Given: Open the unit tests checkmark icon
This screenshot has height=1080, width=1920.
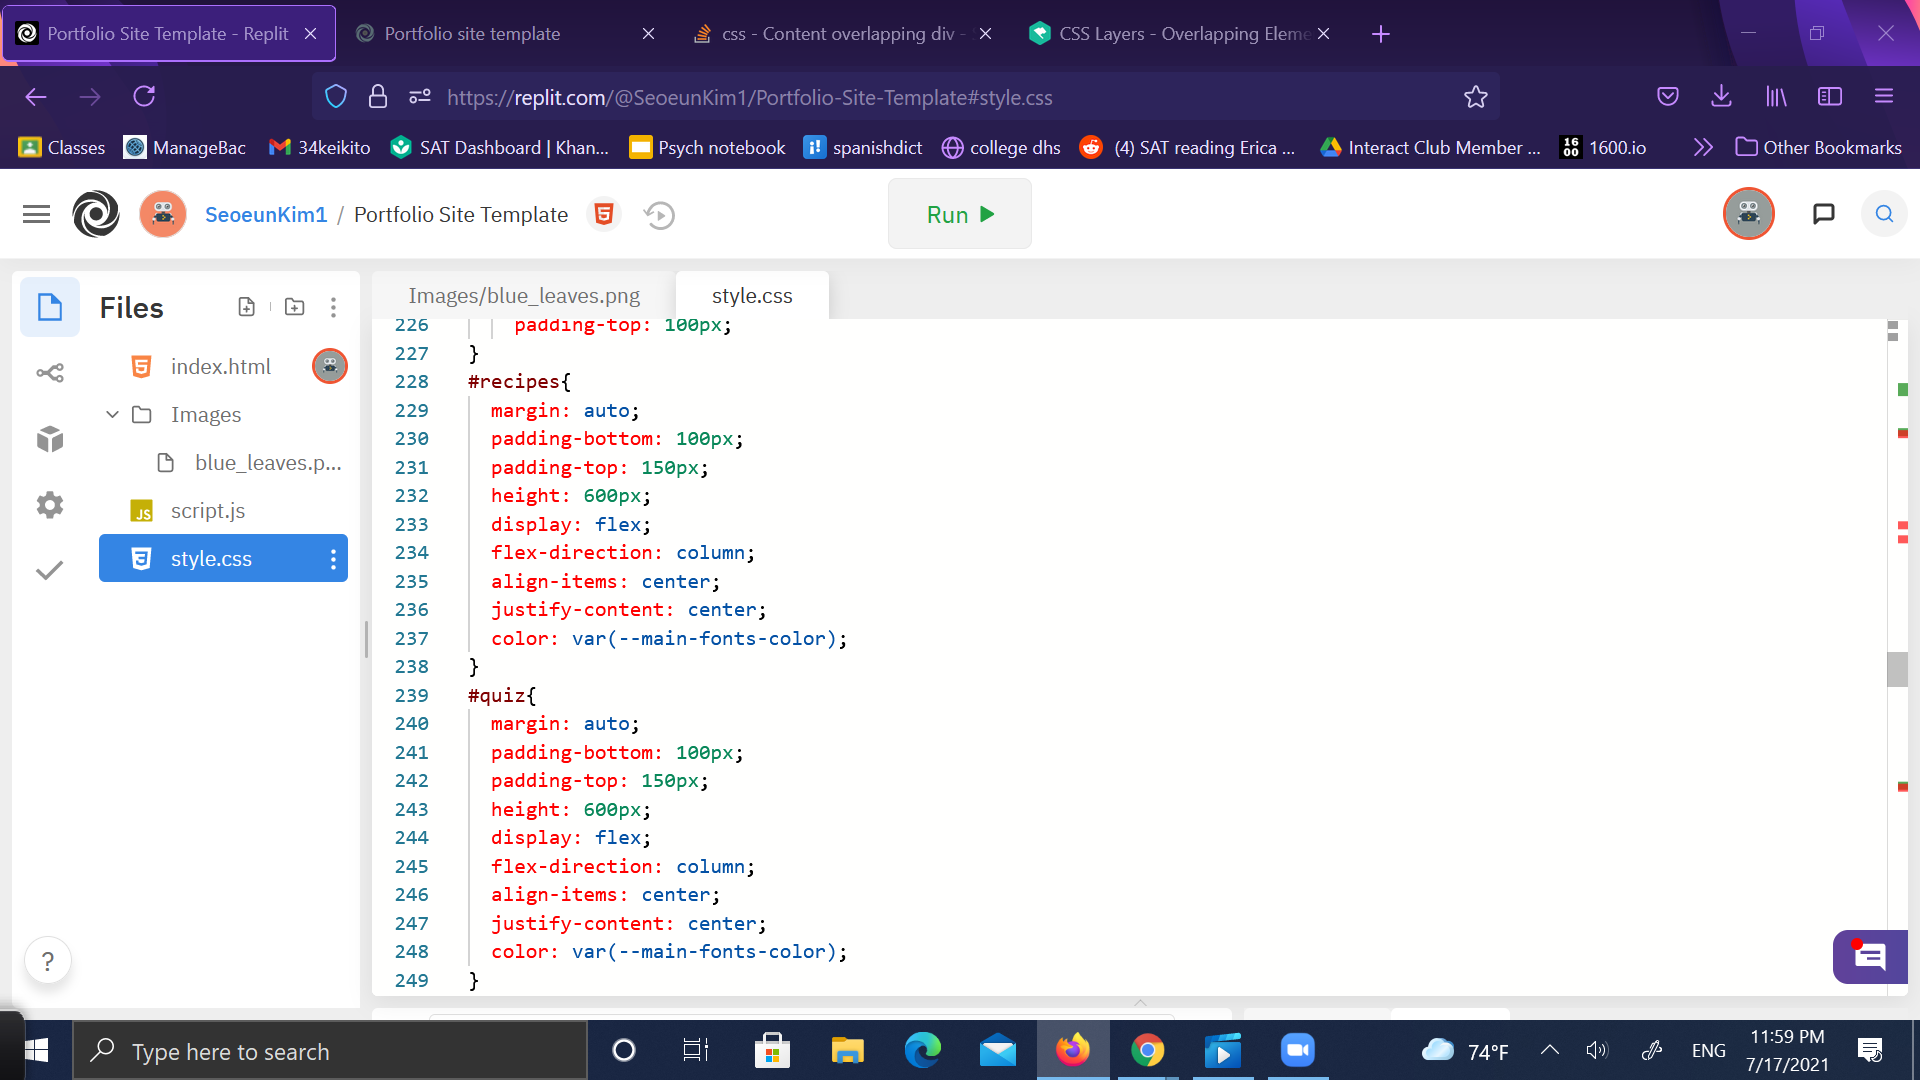Looking at the screenshot, I should pyautogui.click(x=50, y=570).
